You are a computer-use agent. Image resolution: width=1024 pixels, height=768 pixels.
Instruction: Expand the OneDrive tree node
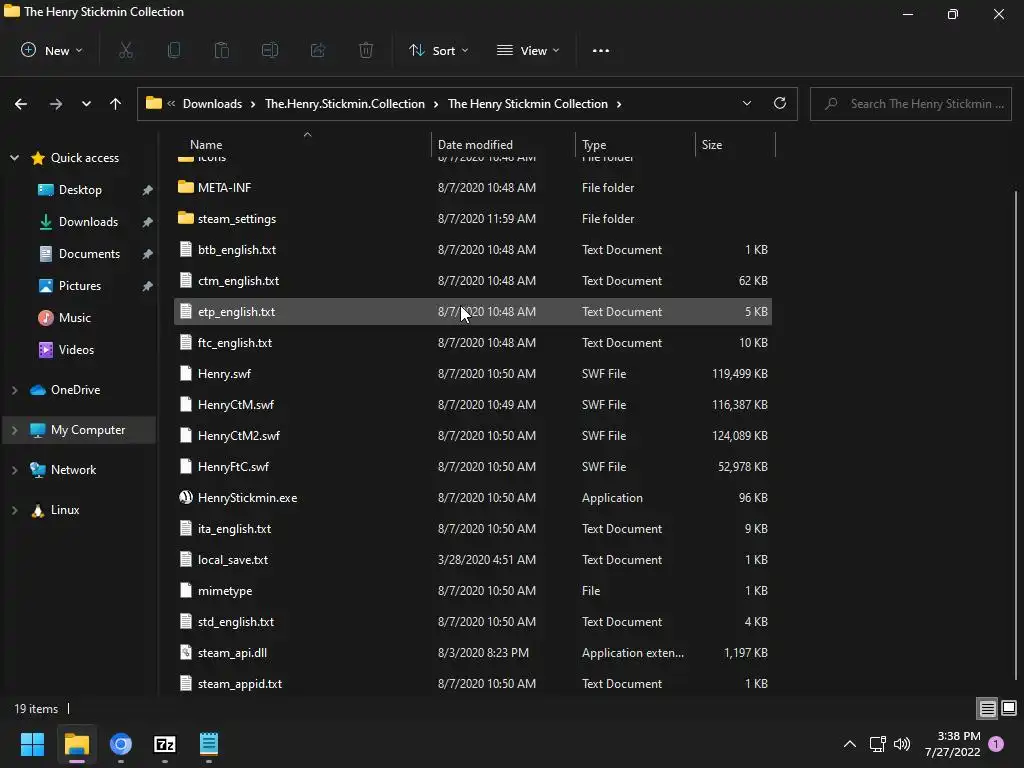[x=14, y=390]
